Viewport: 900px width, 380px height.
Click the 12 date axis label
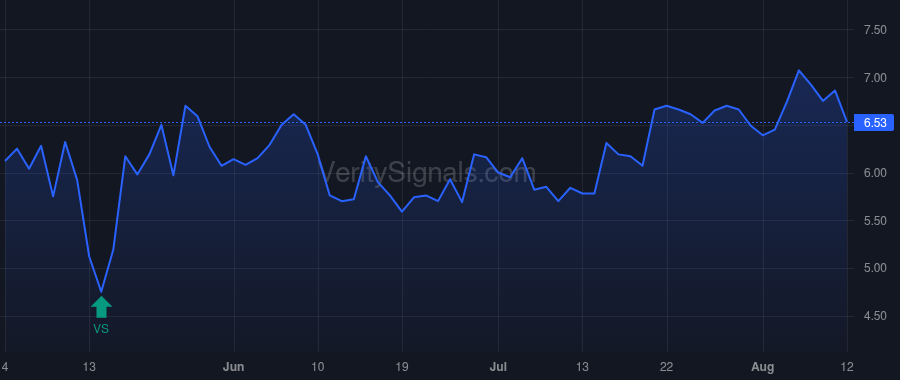pyautogui.click(x=847, y=367)
